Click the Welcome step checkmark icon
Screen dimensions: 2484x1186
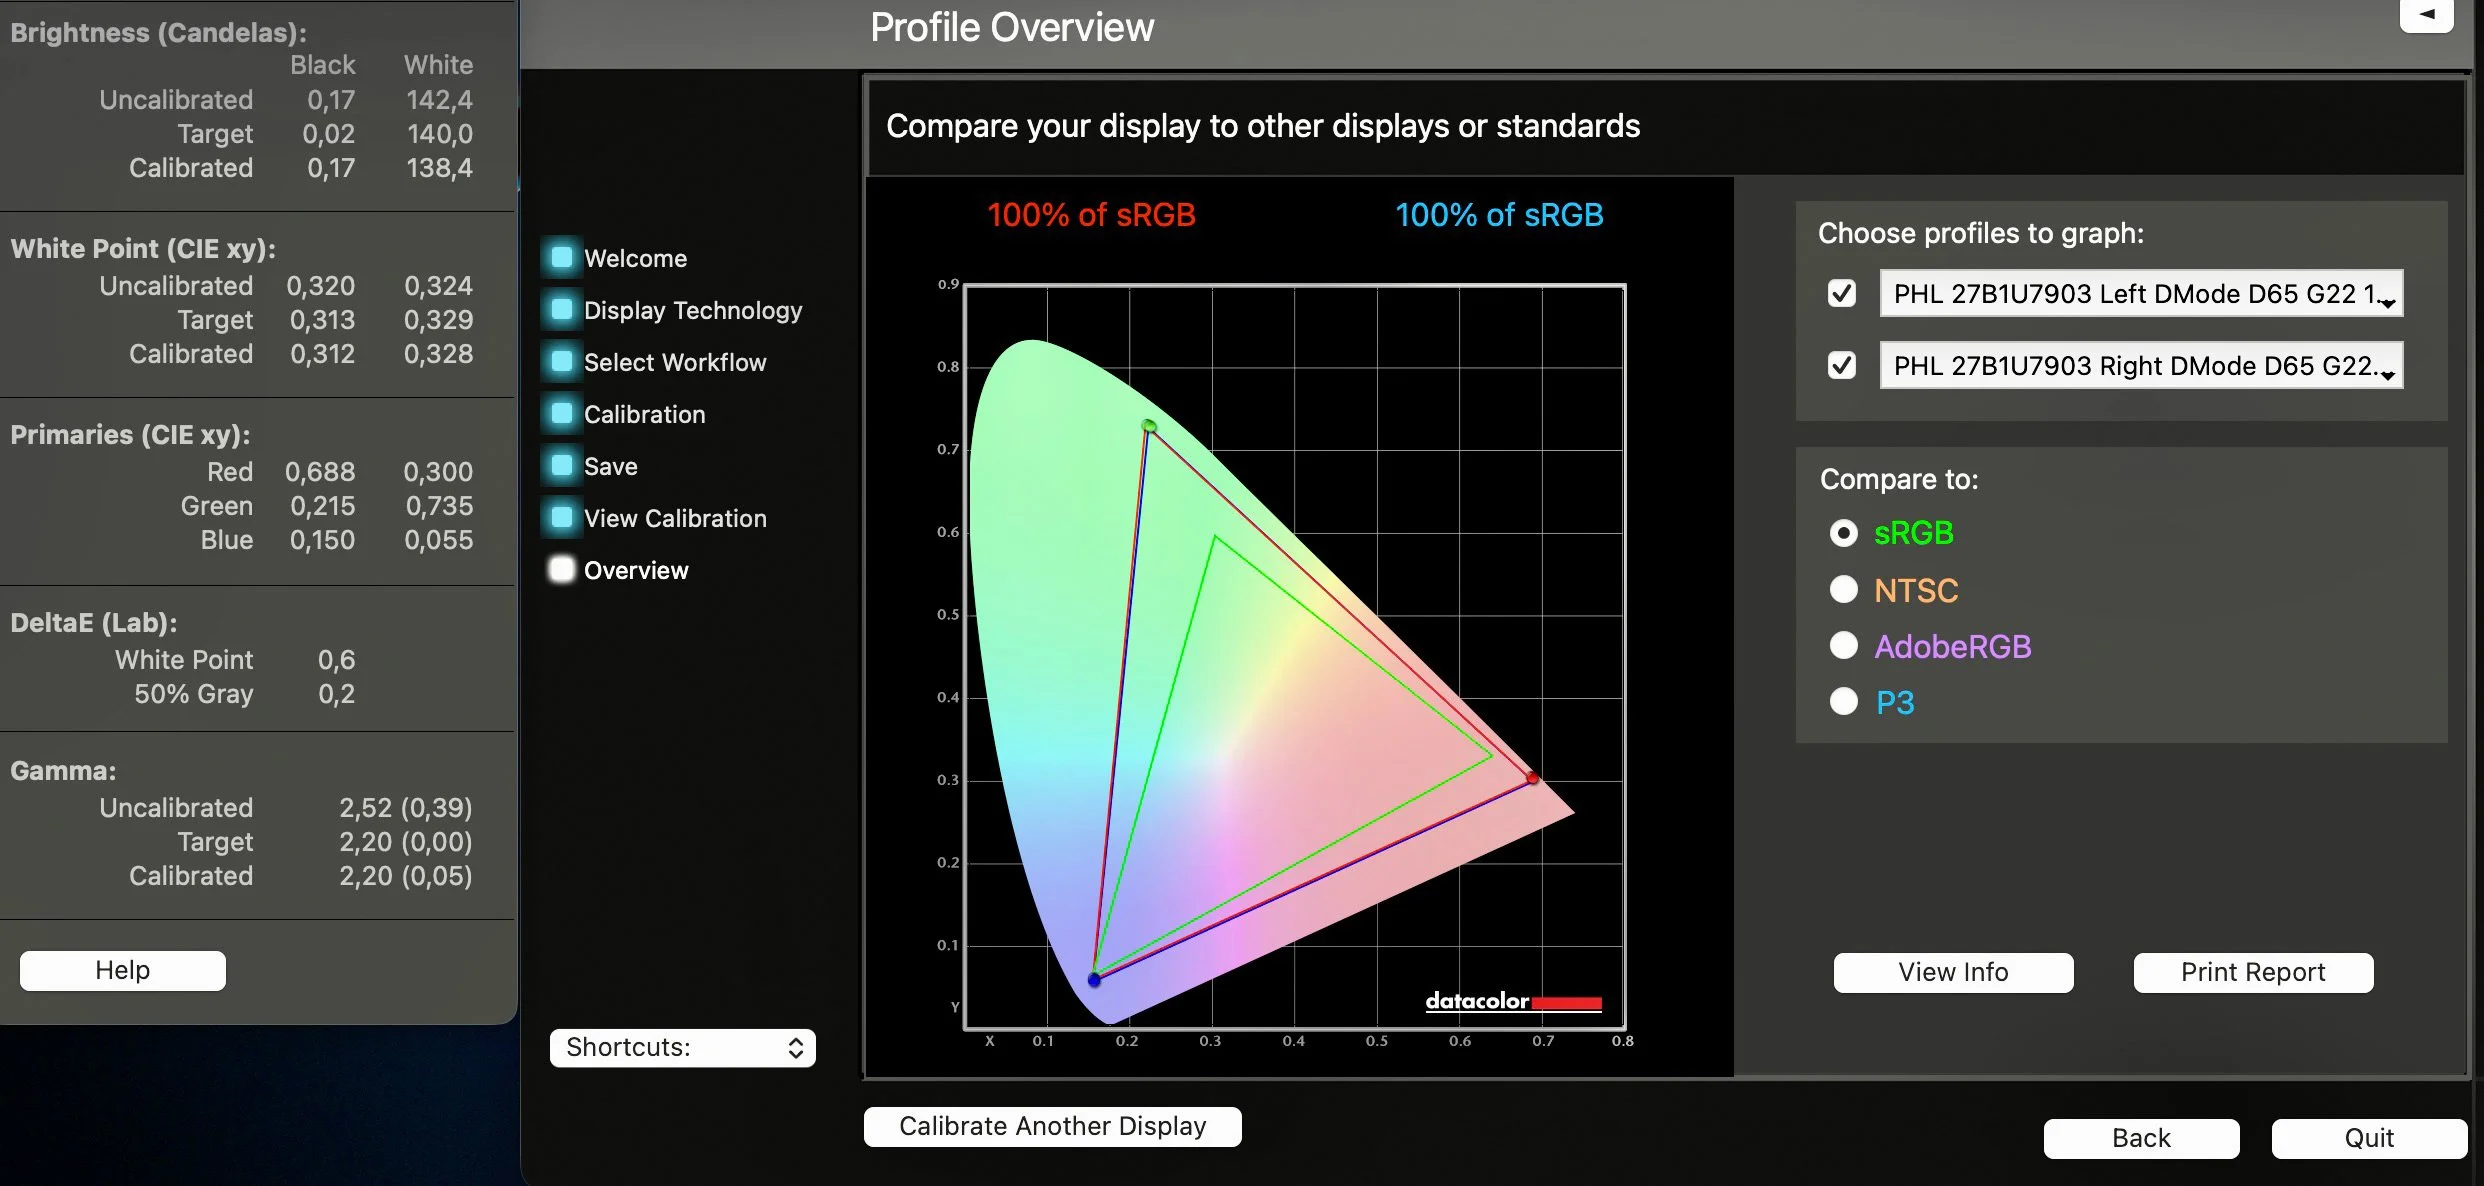coord(562,257)
